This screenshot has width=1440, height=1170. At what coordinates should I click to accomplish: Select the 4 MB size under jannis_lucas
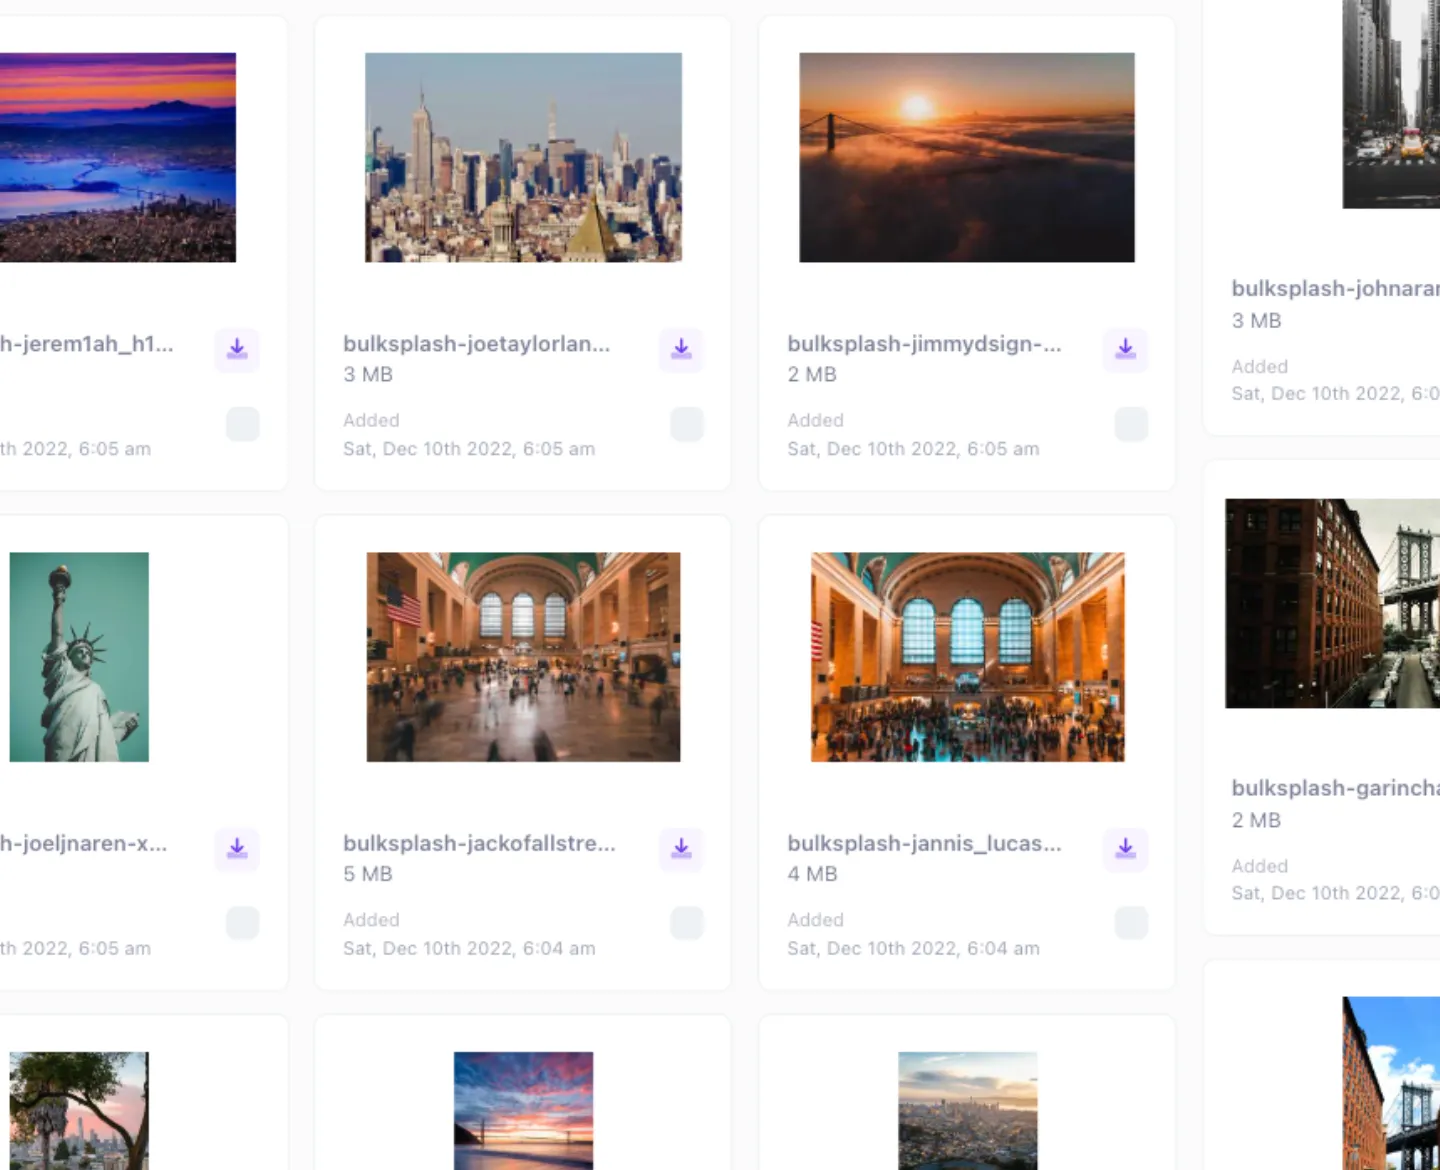tap(812, 874)
